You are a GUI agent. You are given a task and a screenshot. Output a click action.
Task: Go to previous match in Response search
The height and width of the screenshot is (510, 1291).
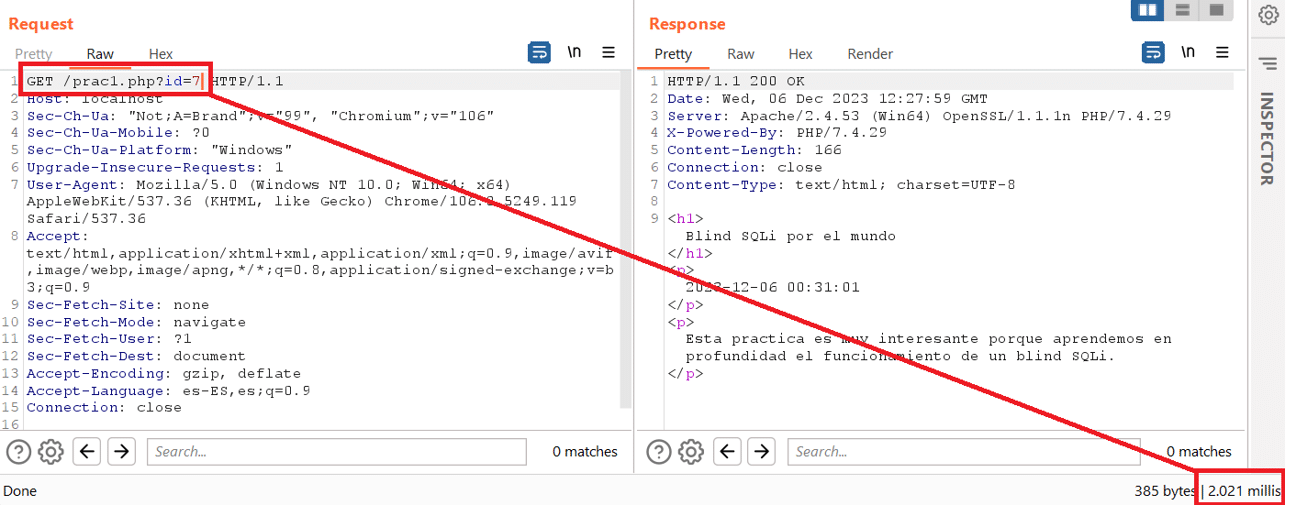tap(728, 452)
